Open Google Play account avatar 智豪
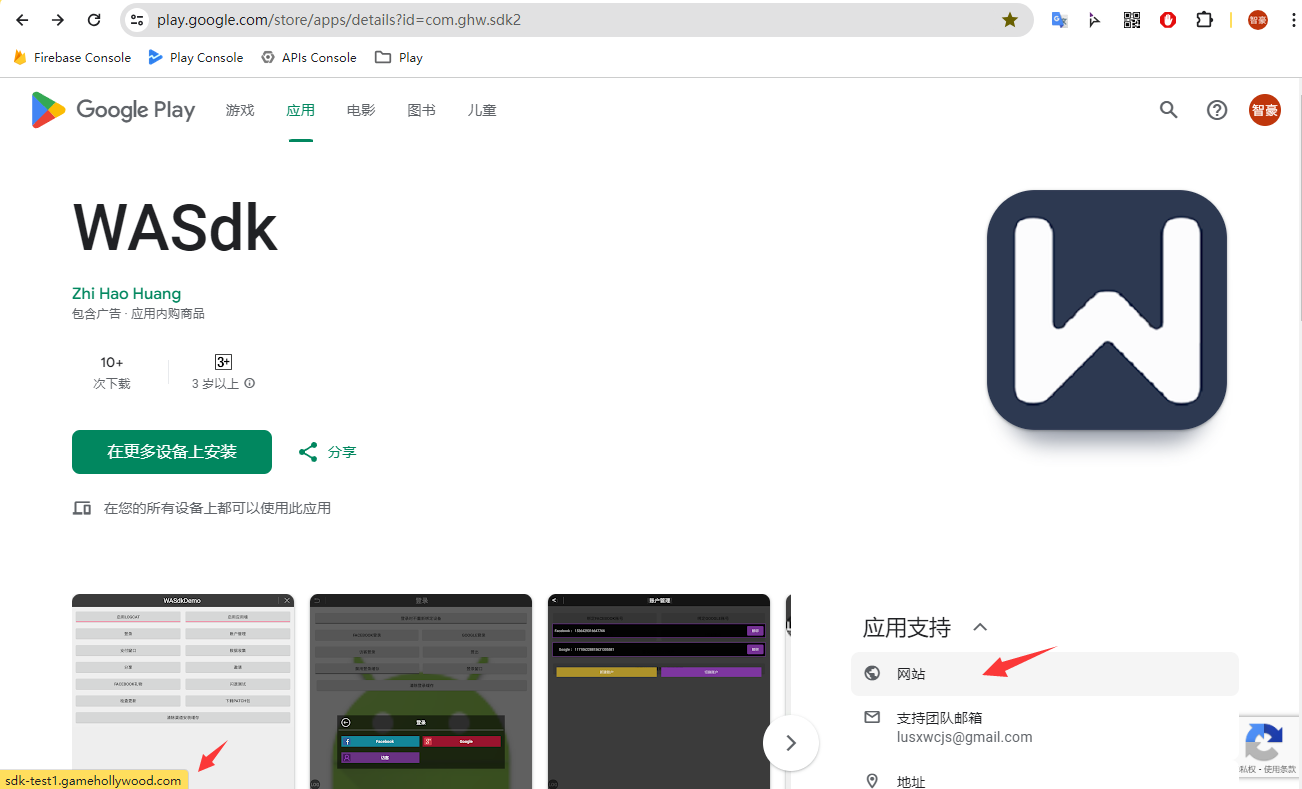This screenshot has height=789, width=1302. tap(1265, 110)
